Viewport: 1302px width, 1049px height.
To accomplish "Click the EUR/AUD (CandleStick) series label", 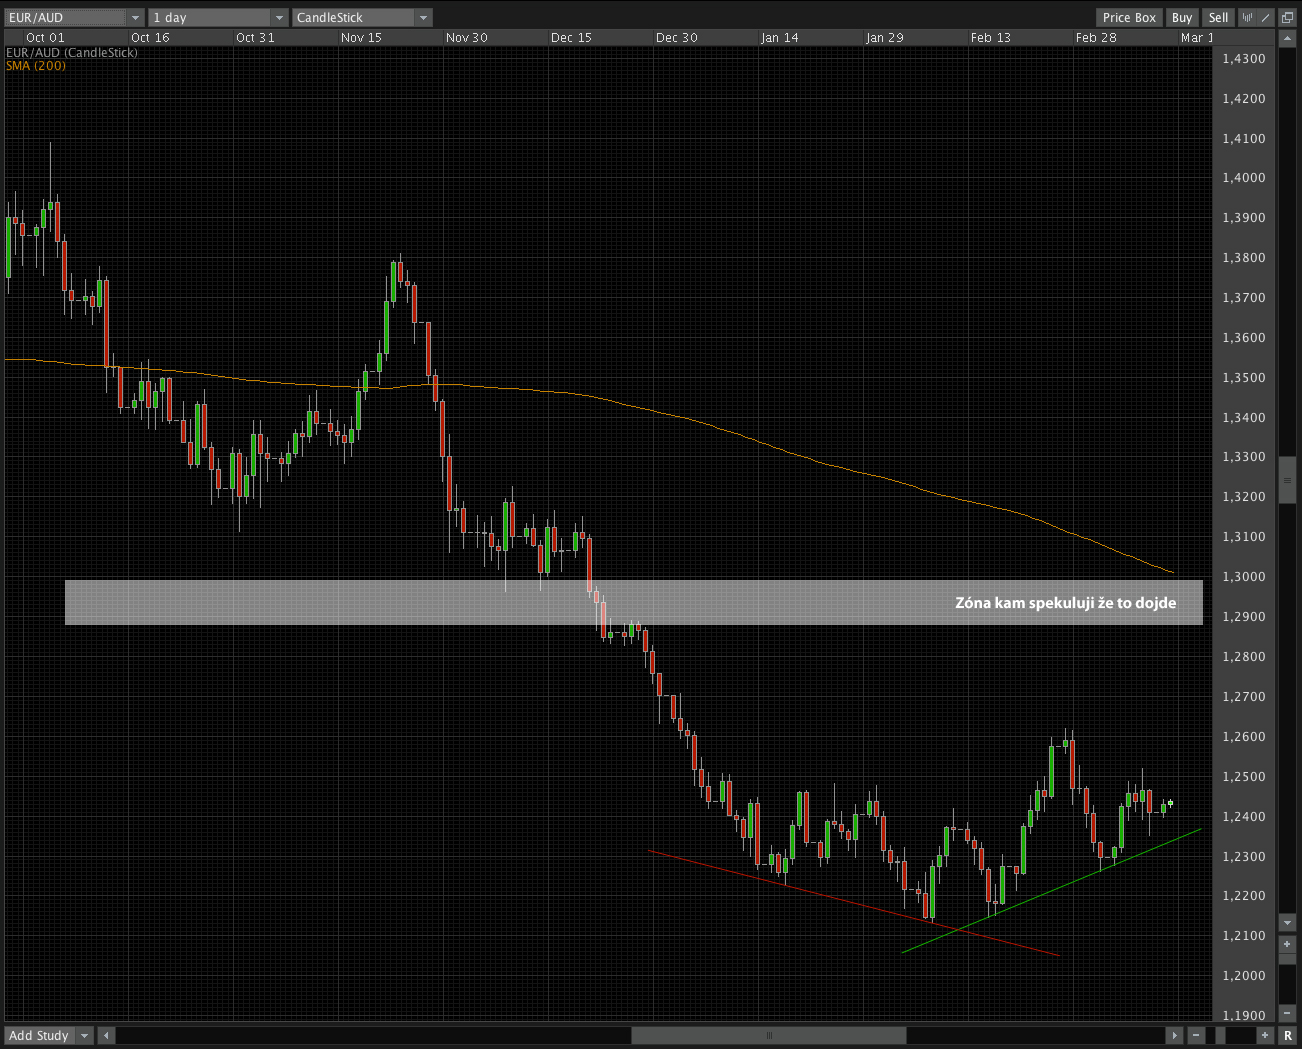I will pyautogui.click(x=72, y=53).
